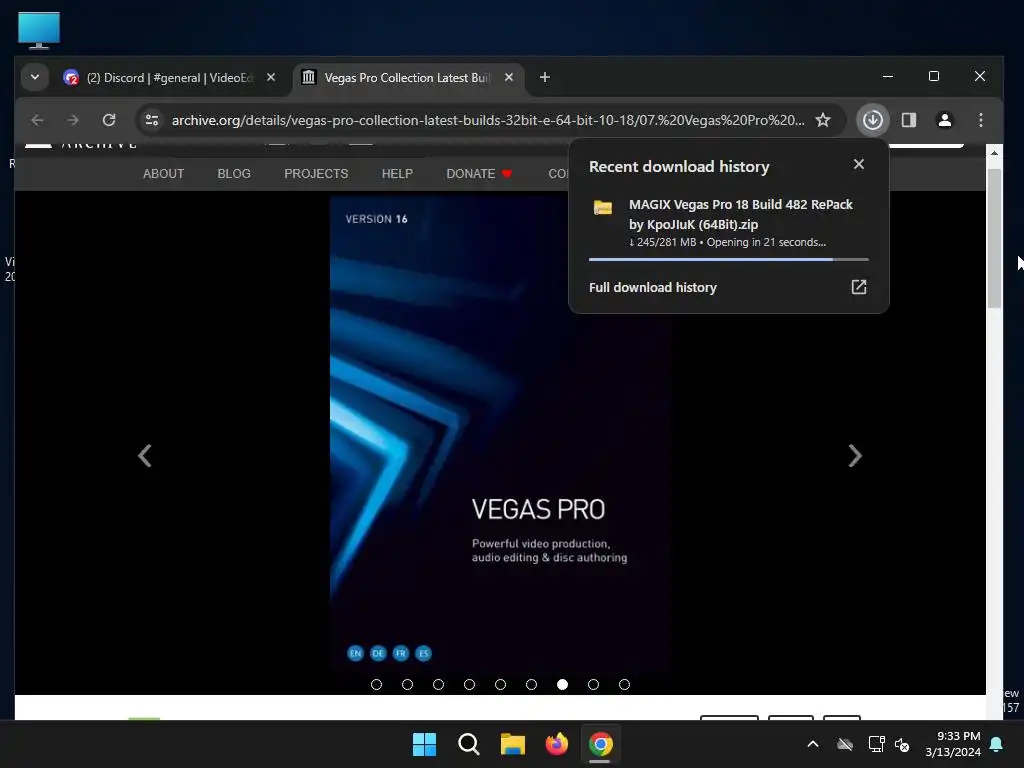Open Chrome's three-dot menu
This screenshot has width=1024, height=768.
click(x=980, y=120)
